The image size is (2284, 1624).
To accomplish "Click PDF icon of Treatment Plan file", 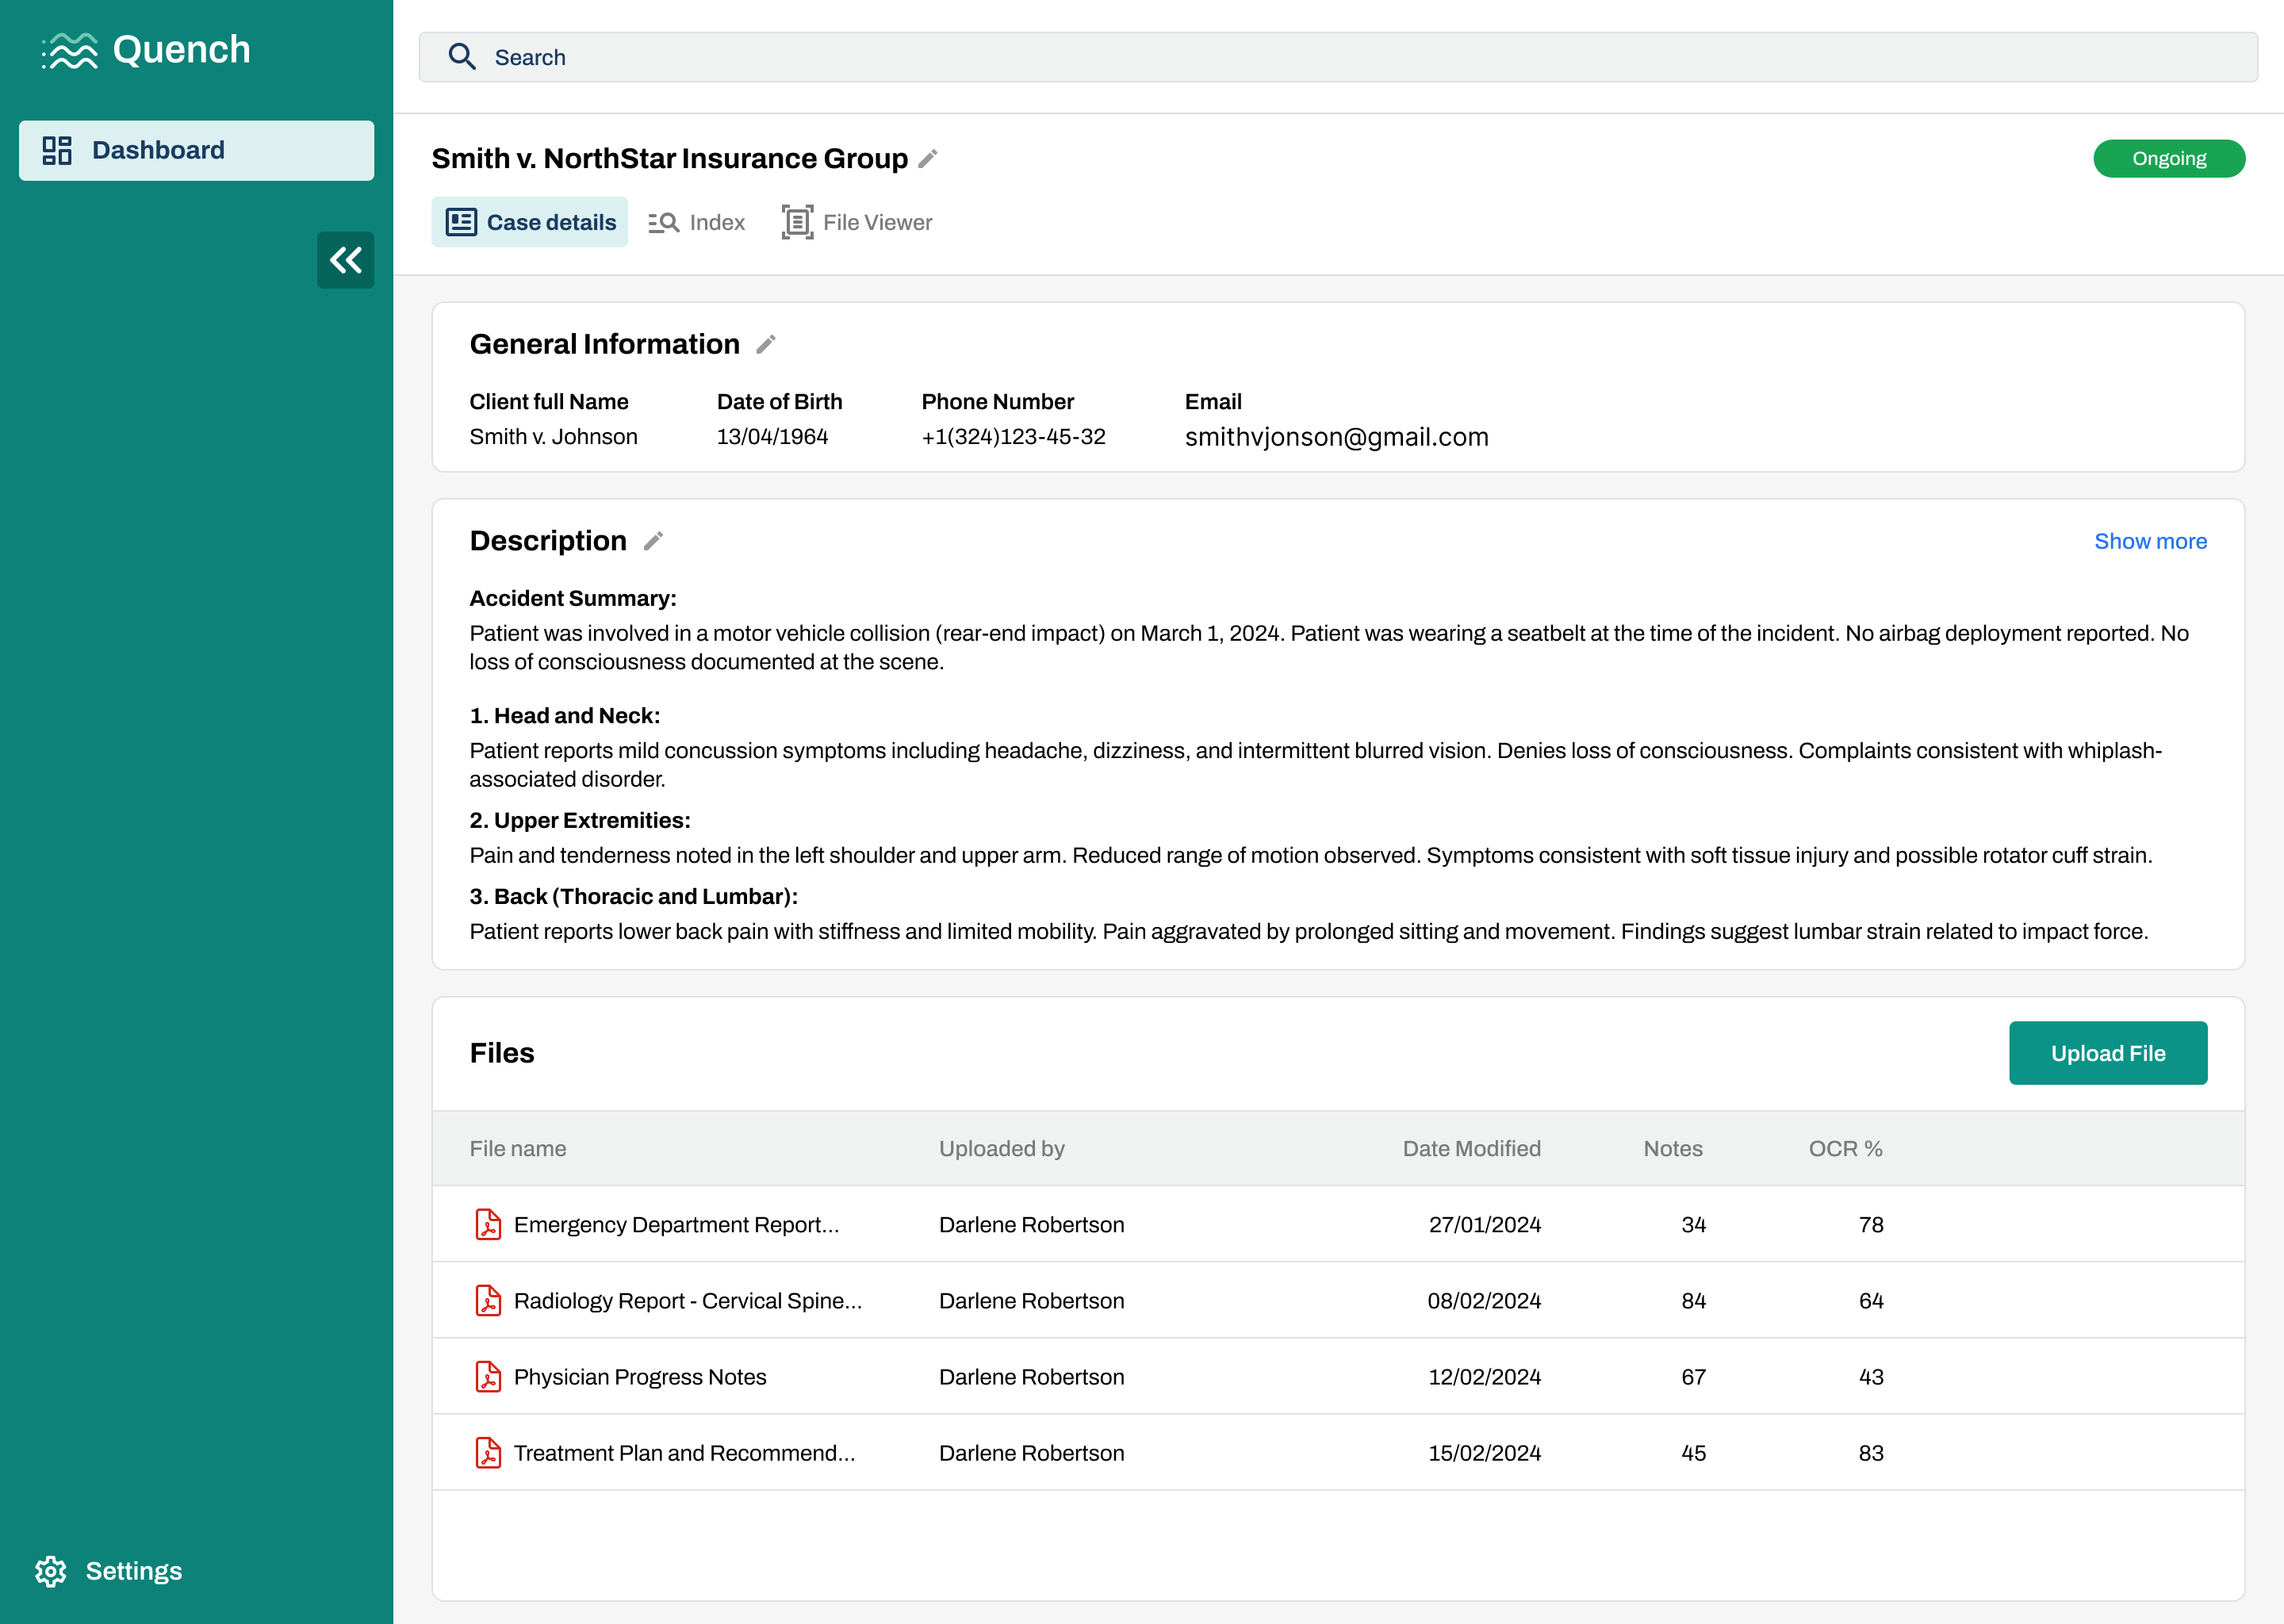I will (488, 1453).
